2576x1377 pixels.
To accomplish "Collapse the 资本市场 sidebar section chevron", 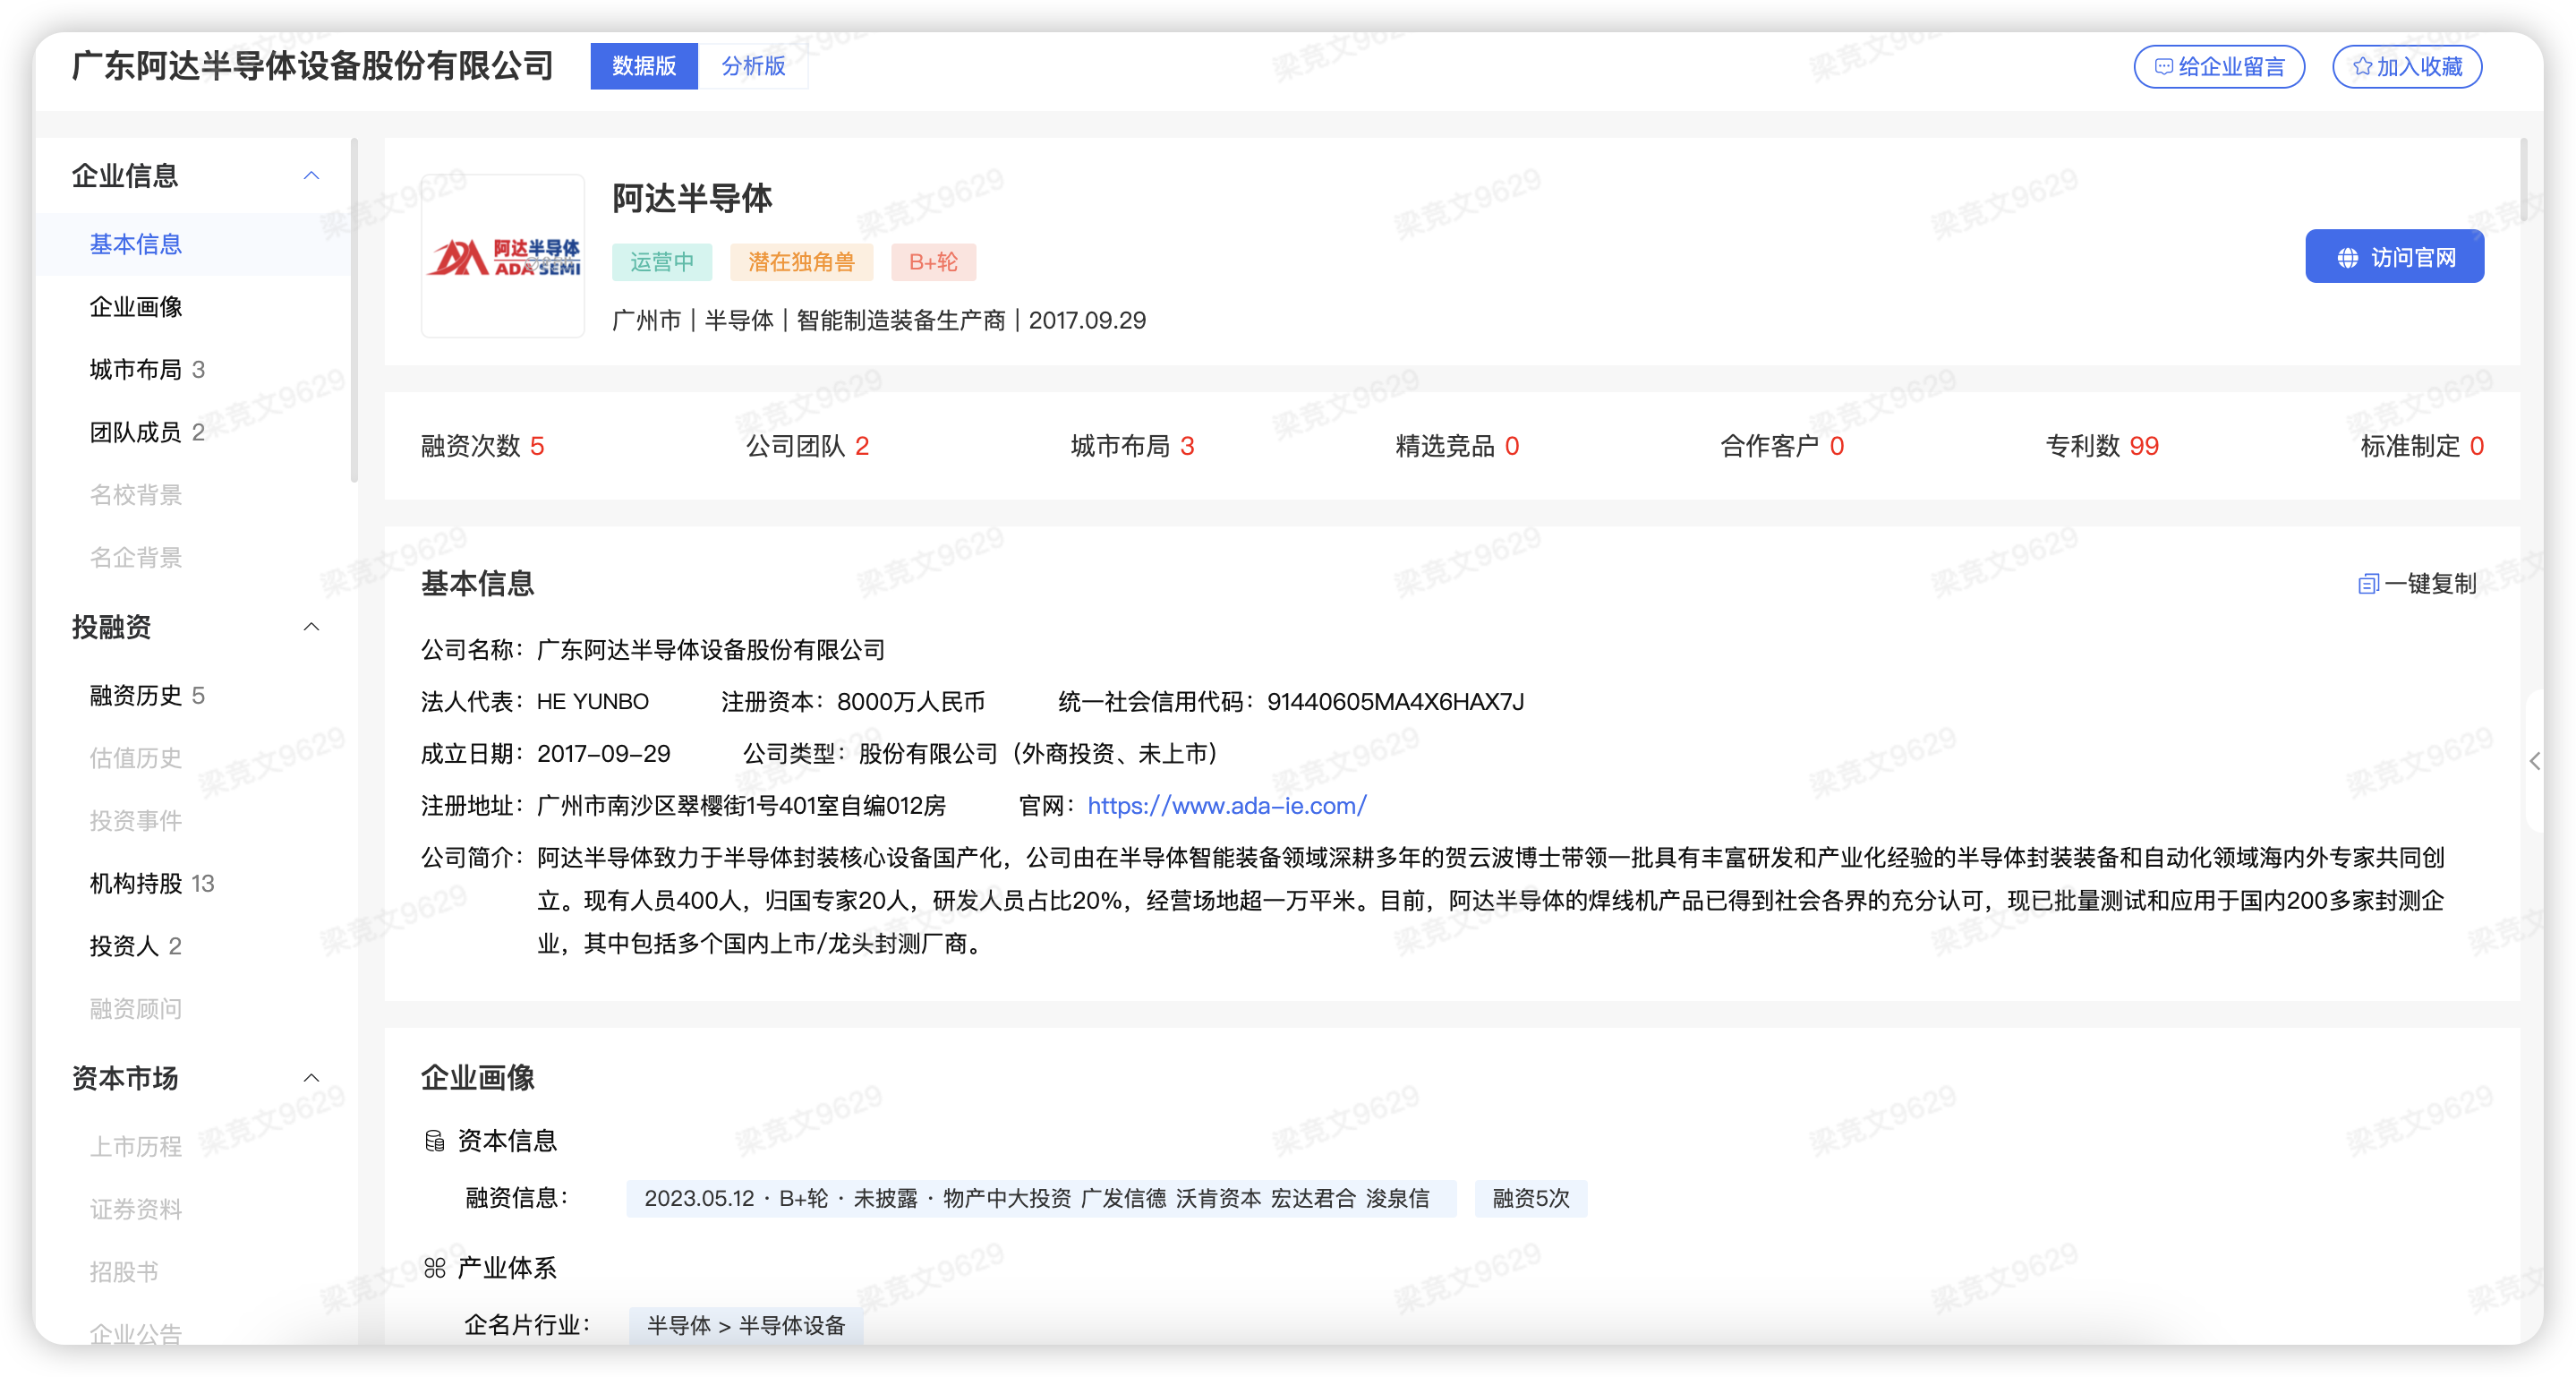I will tap(311, 1078).
